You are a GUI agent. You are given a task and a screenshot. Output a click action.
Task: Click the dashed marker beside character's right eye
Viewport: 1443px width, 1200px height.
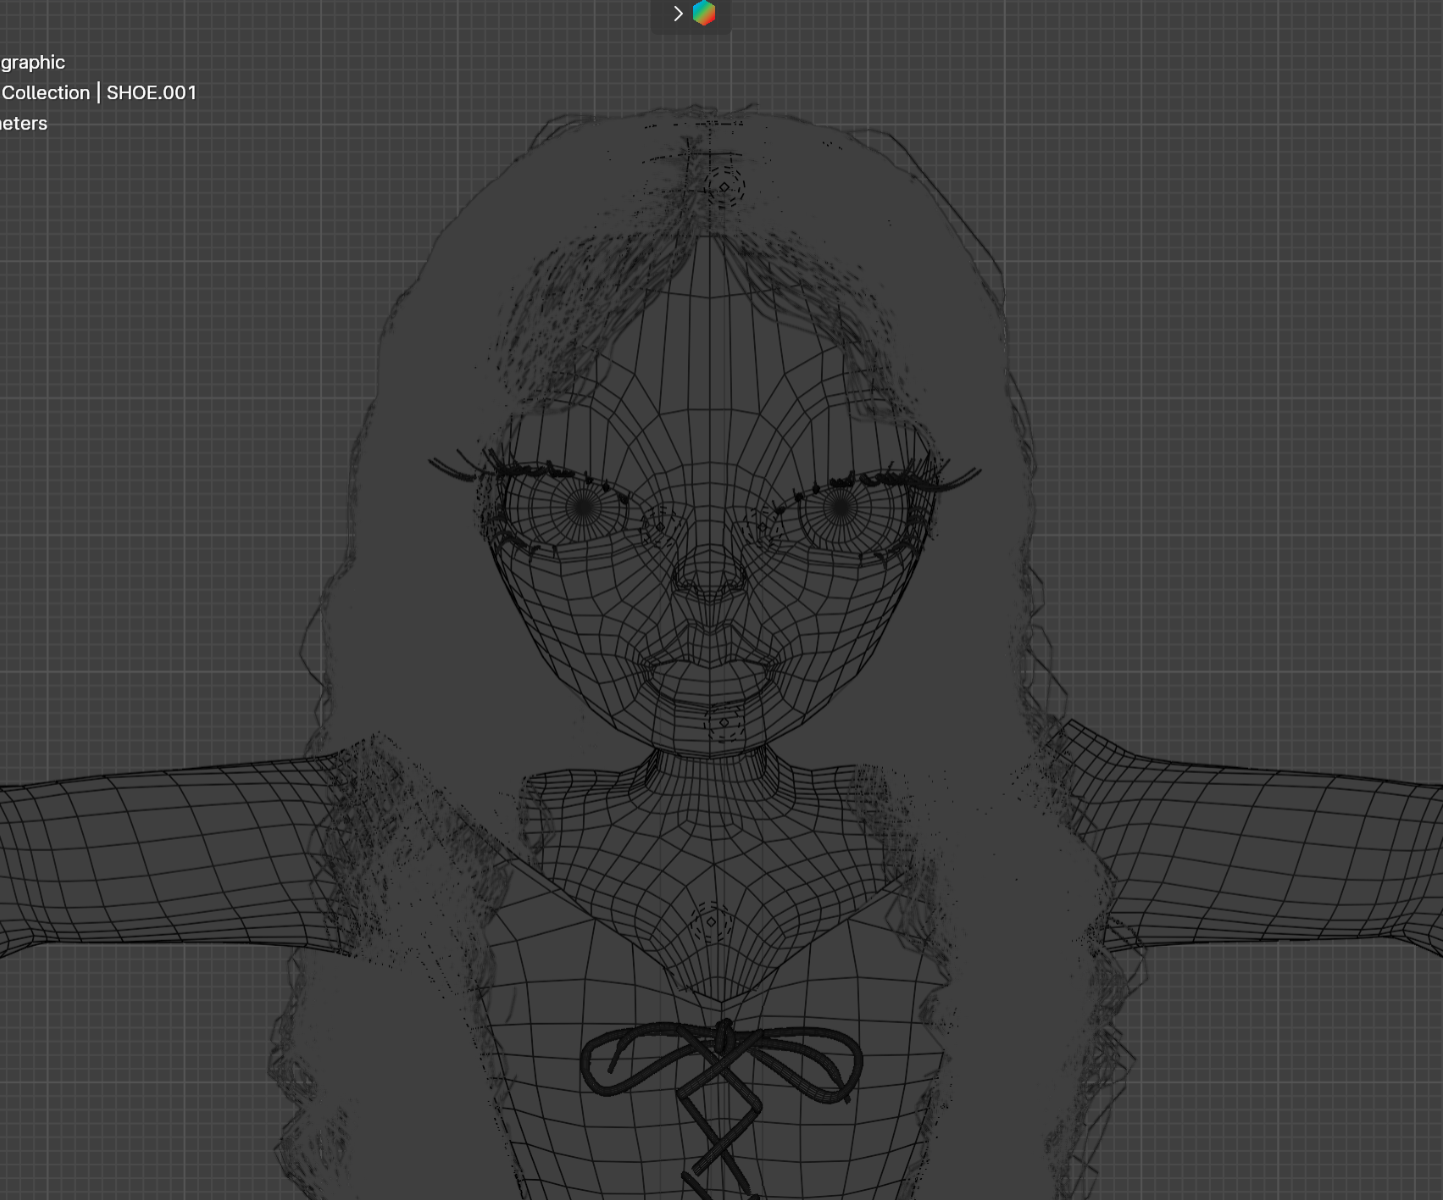click(659, 524)
